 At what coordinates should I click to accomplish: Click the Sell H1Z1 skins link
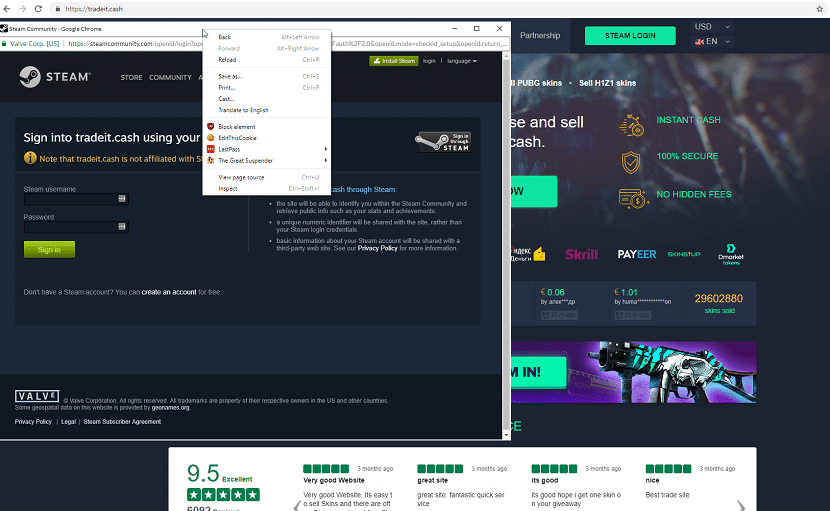608,83
